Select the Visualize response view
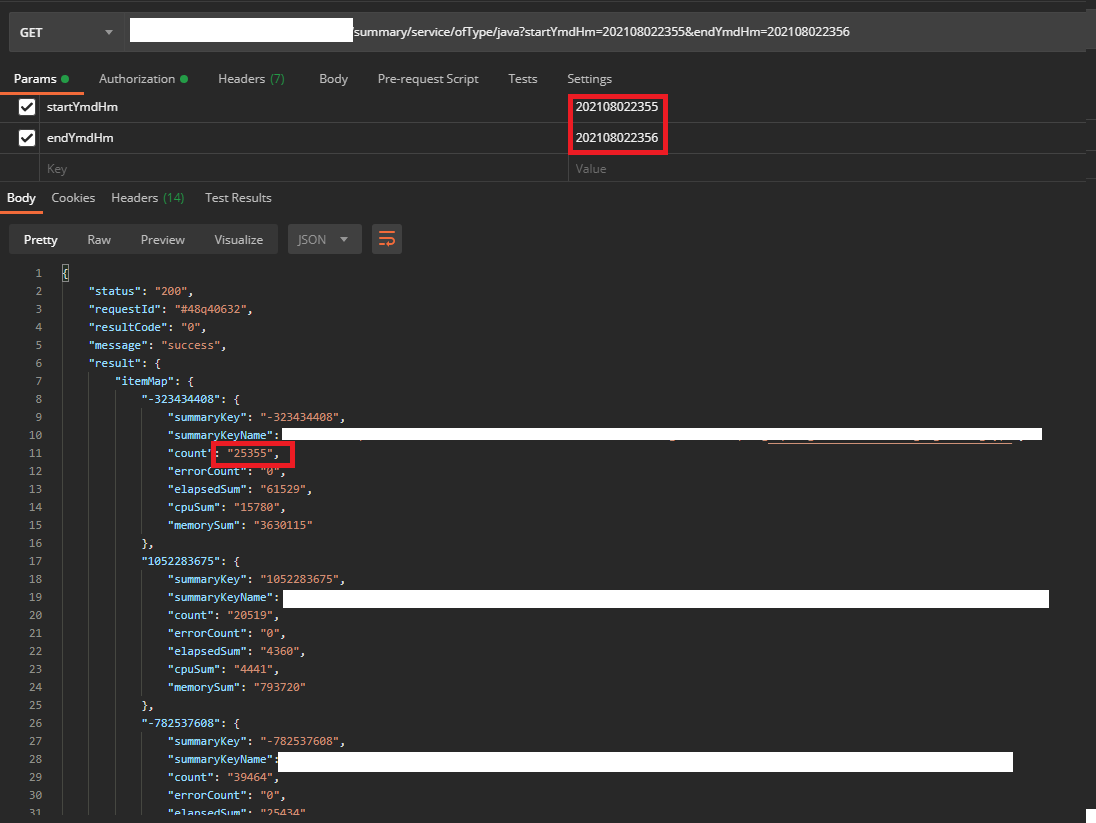This screenshot has width=1096, height=823. point(238,240)
